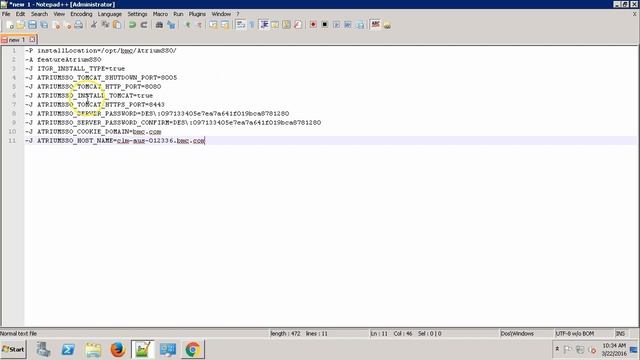Open the Replace dialog from the toolbar
Viewport: 640px width, 360px height.
point(171,25)
